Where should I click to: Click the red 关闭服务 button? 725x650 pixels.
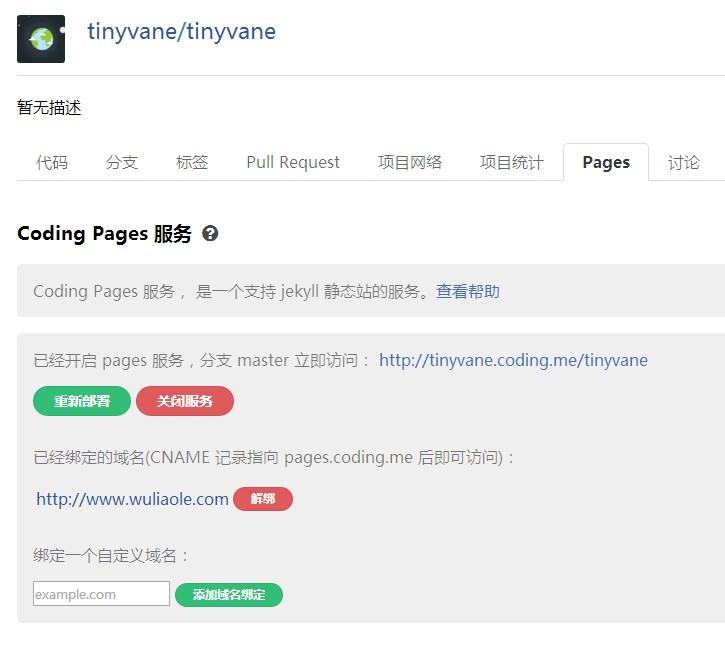pyautogui.click(x=185, y=401)
